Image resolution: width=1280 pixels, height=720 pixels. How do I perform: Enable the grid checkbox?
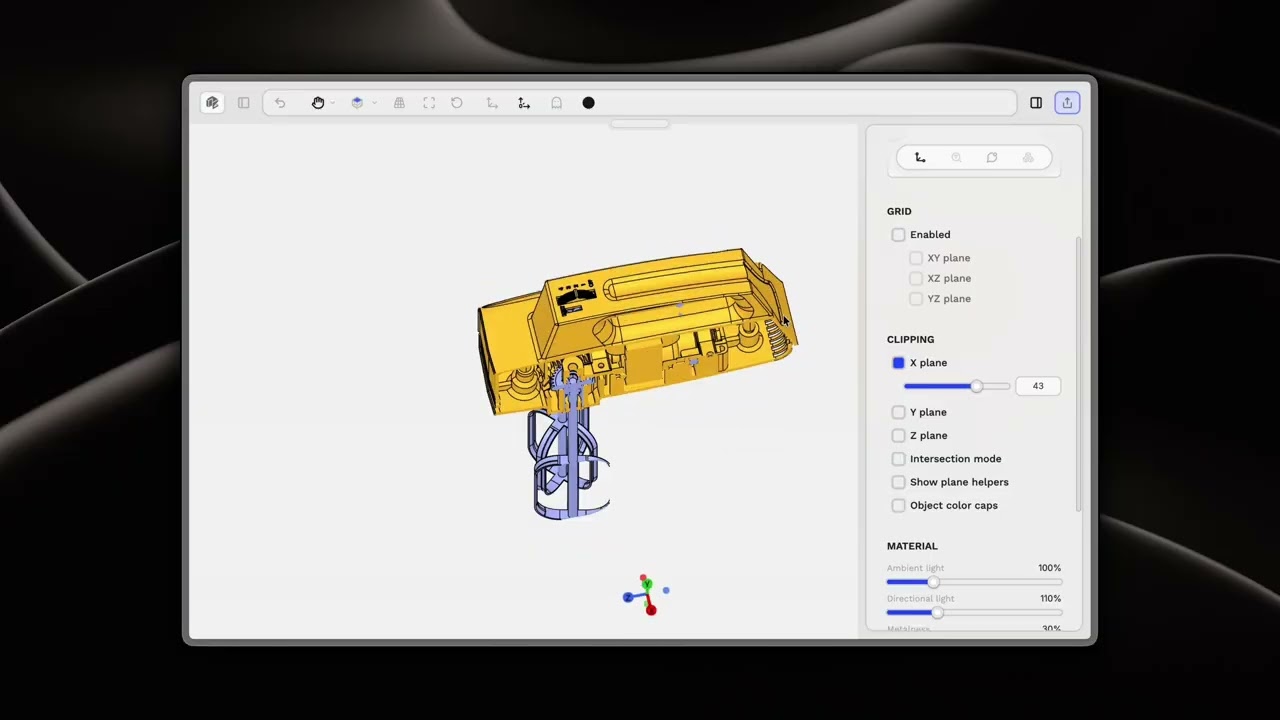898,235
